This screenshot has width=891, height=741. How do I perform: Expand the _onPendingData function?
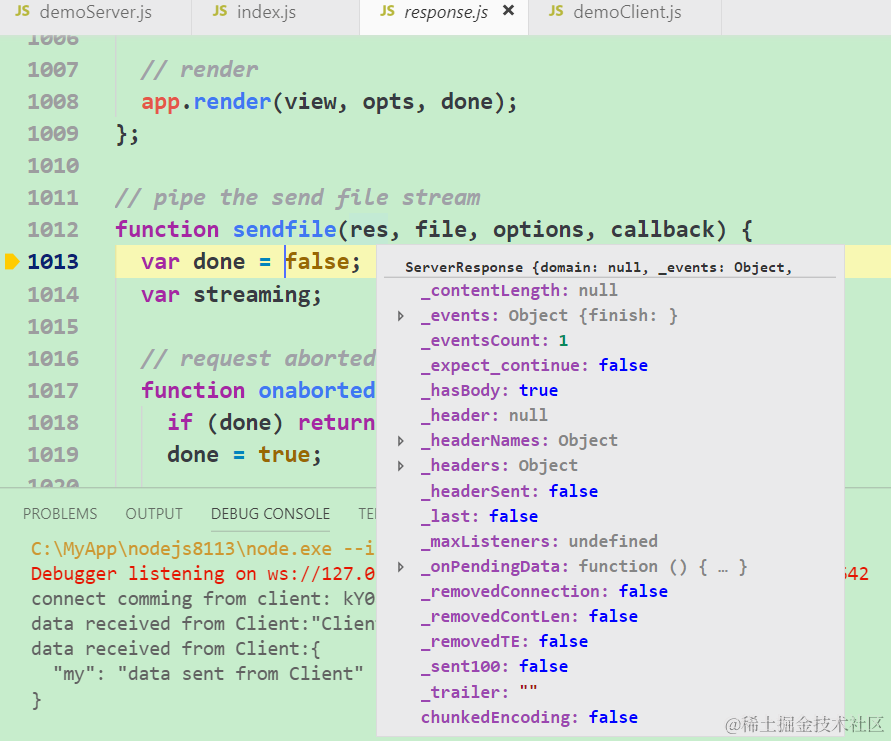tap(401, 567)
